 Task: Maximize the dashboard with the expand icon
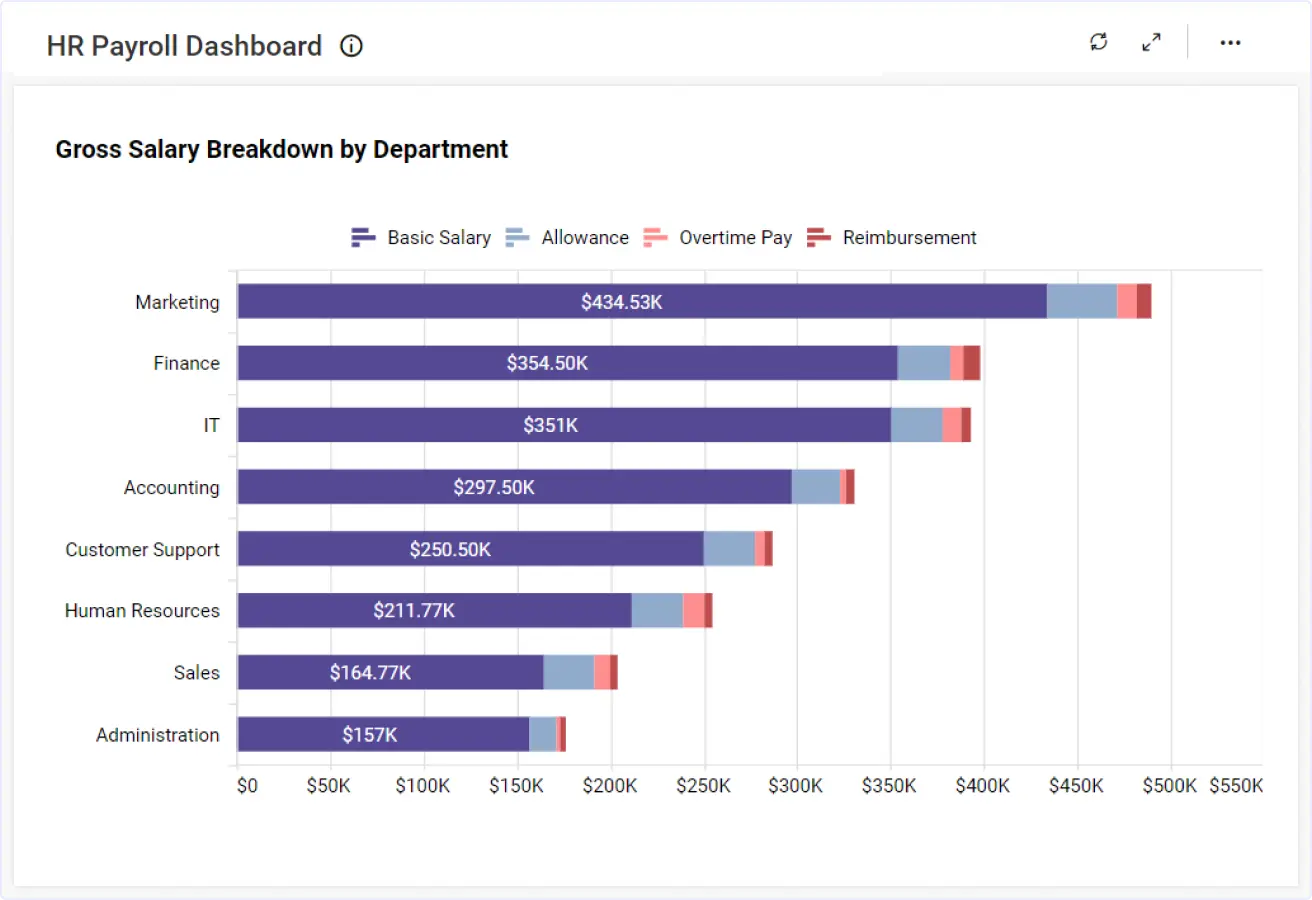1151,42
